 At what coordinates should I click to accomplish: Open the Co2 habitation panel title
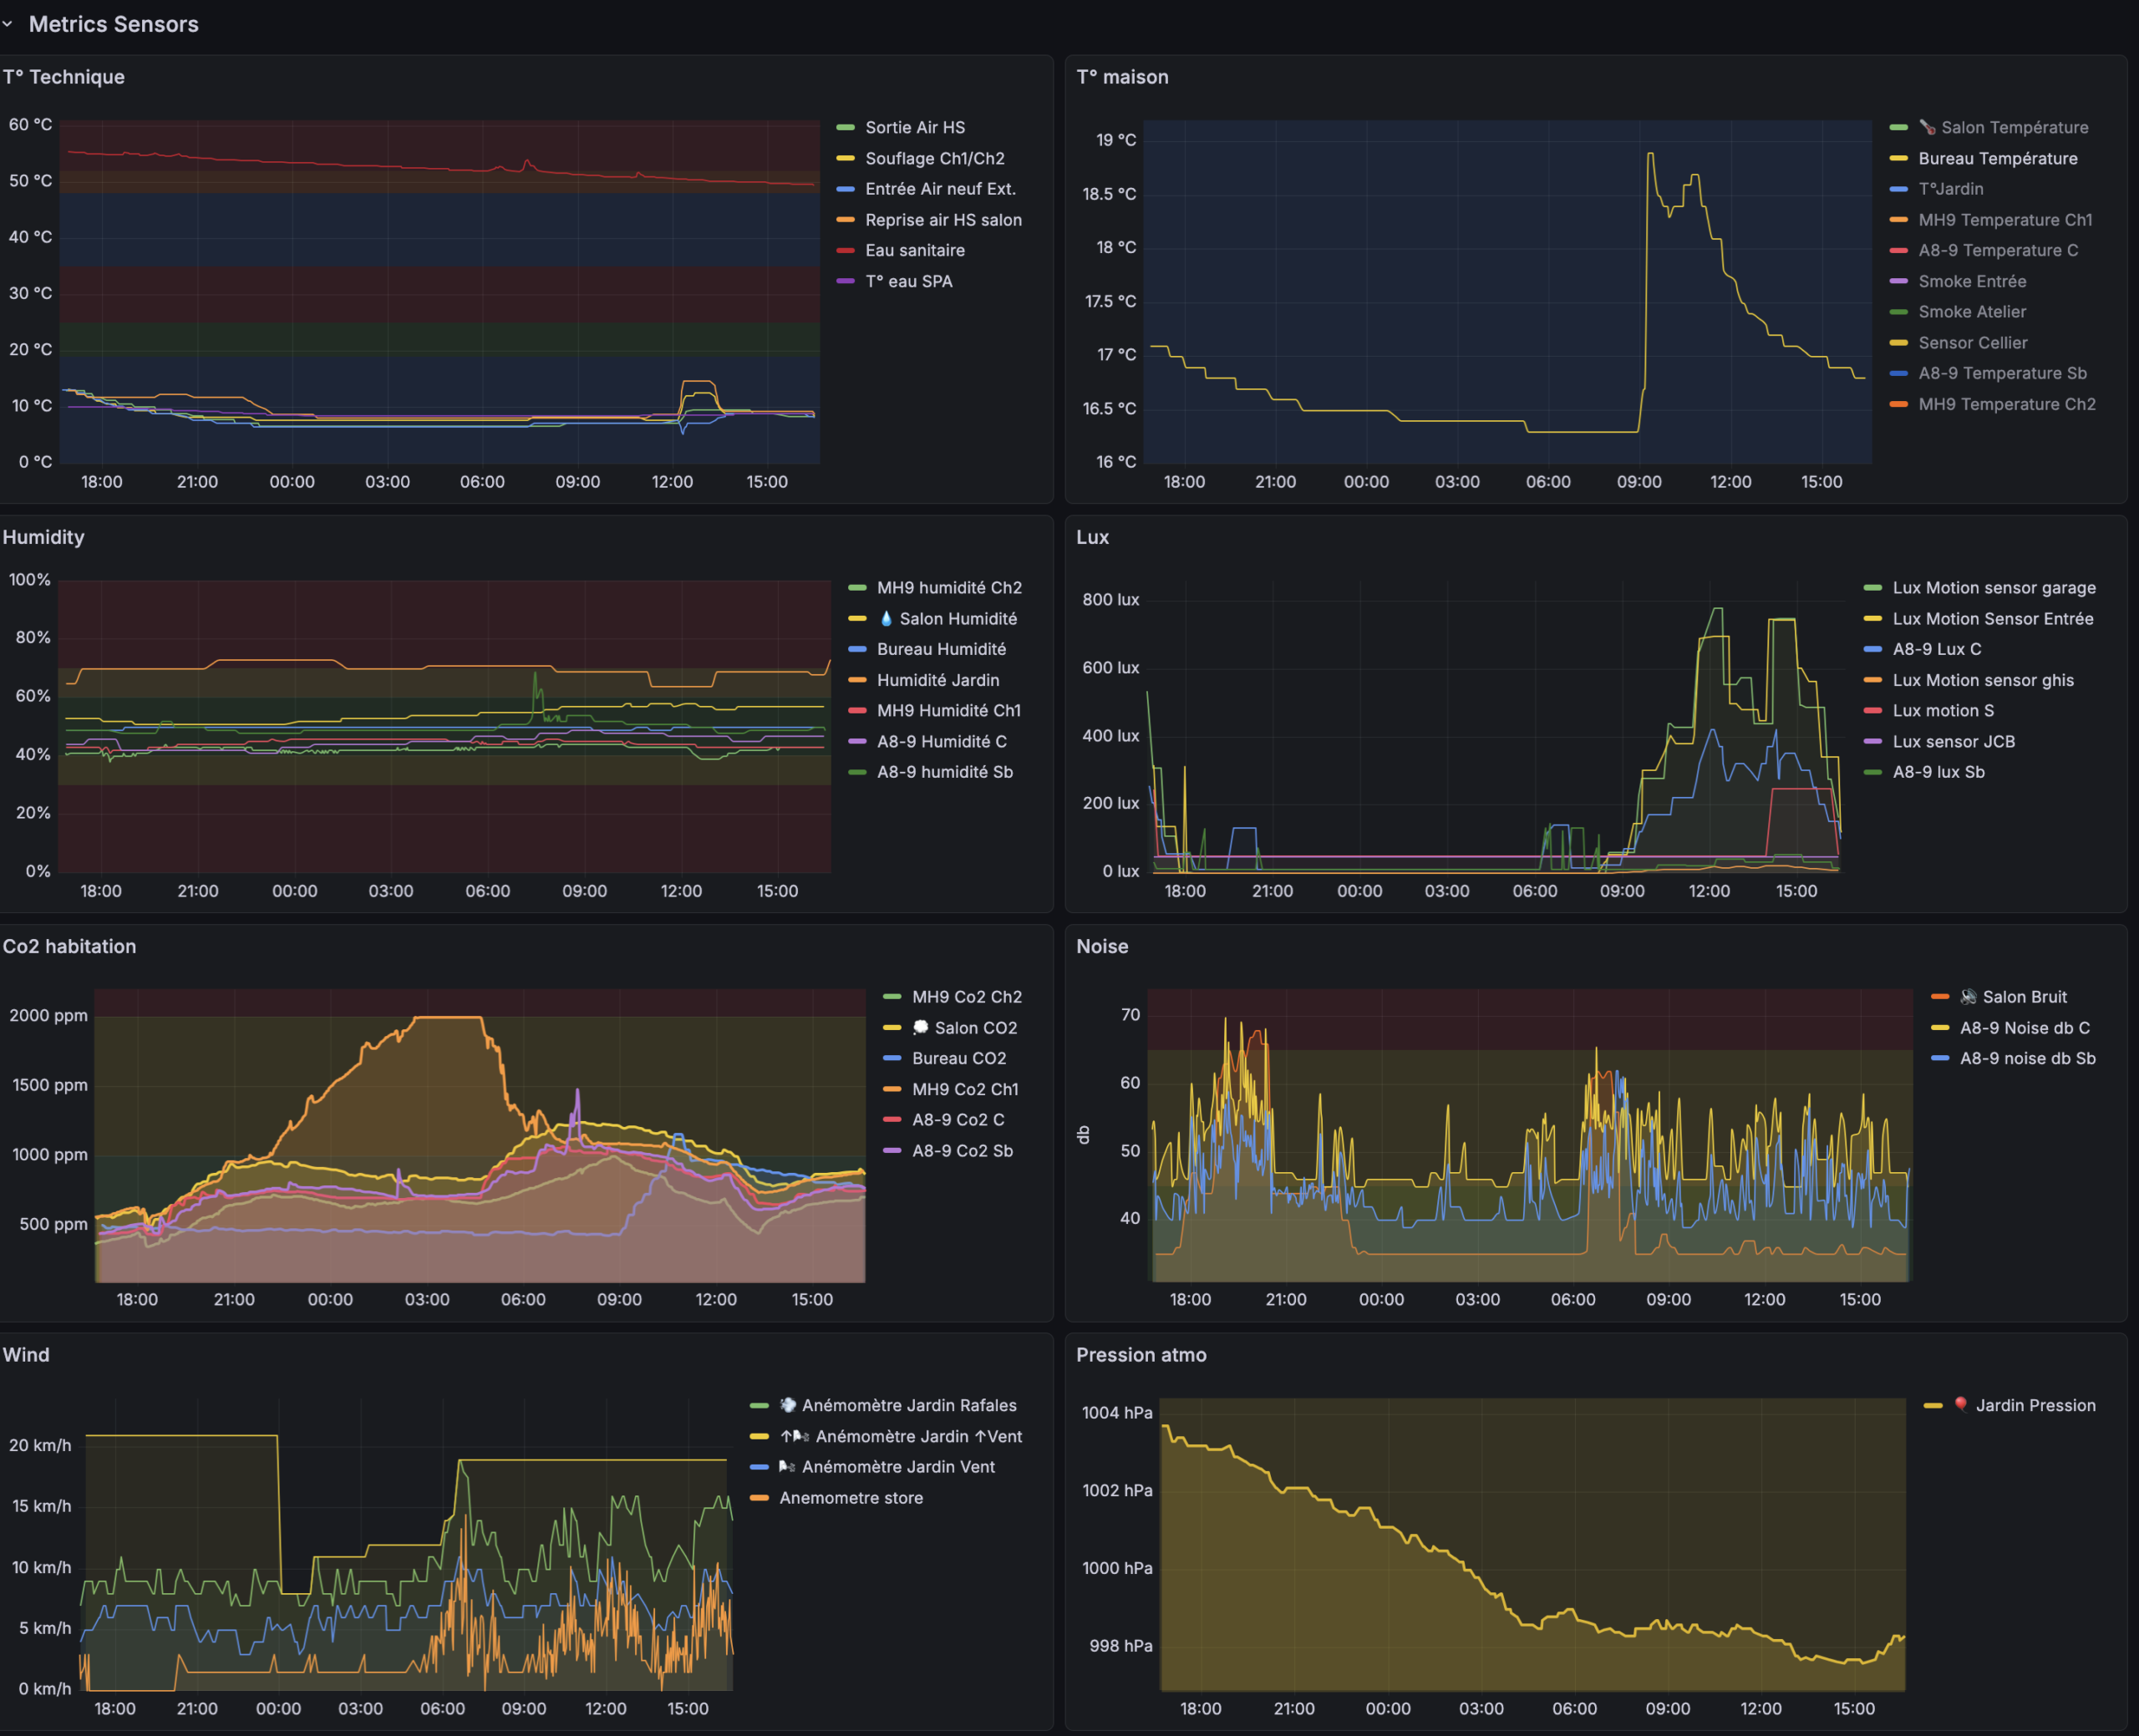pyautogui.click(x=69, y=946)
